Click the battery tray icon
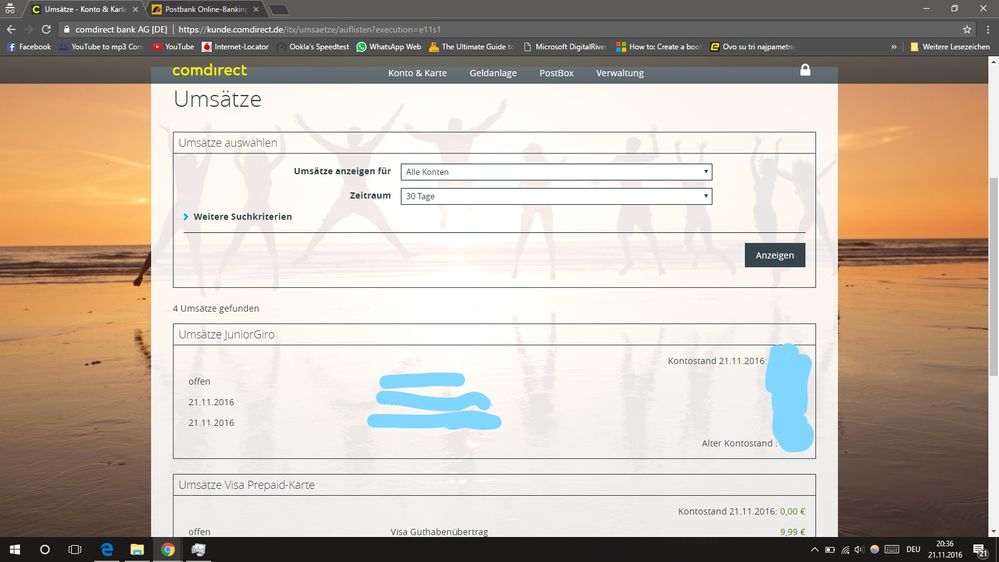999x562 pixels. pyautogui.click(x=830, y=549)
